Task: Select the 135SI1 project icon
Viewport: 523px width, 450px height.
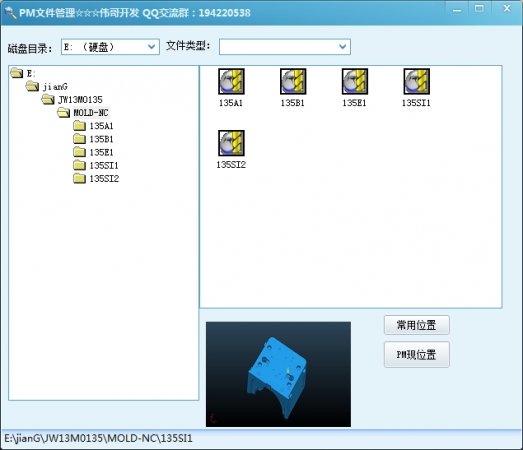Action: tap(416, 81)
